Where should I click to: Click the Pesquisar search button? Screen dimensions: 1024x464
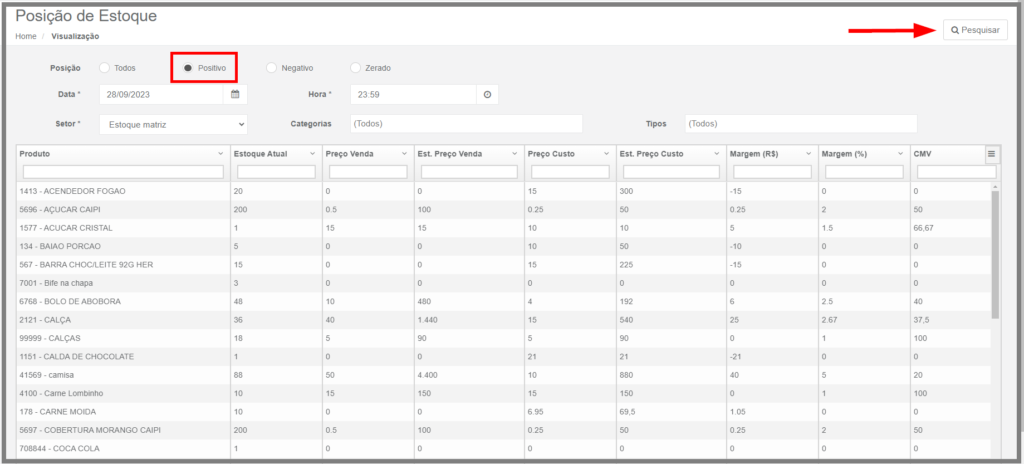(975, 30)
